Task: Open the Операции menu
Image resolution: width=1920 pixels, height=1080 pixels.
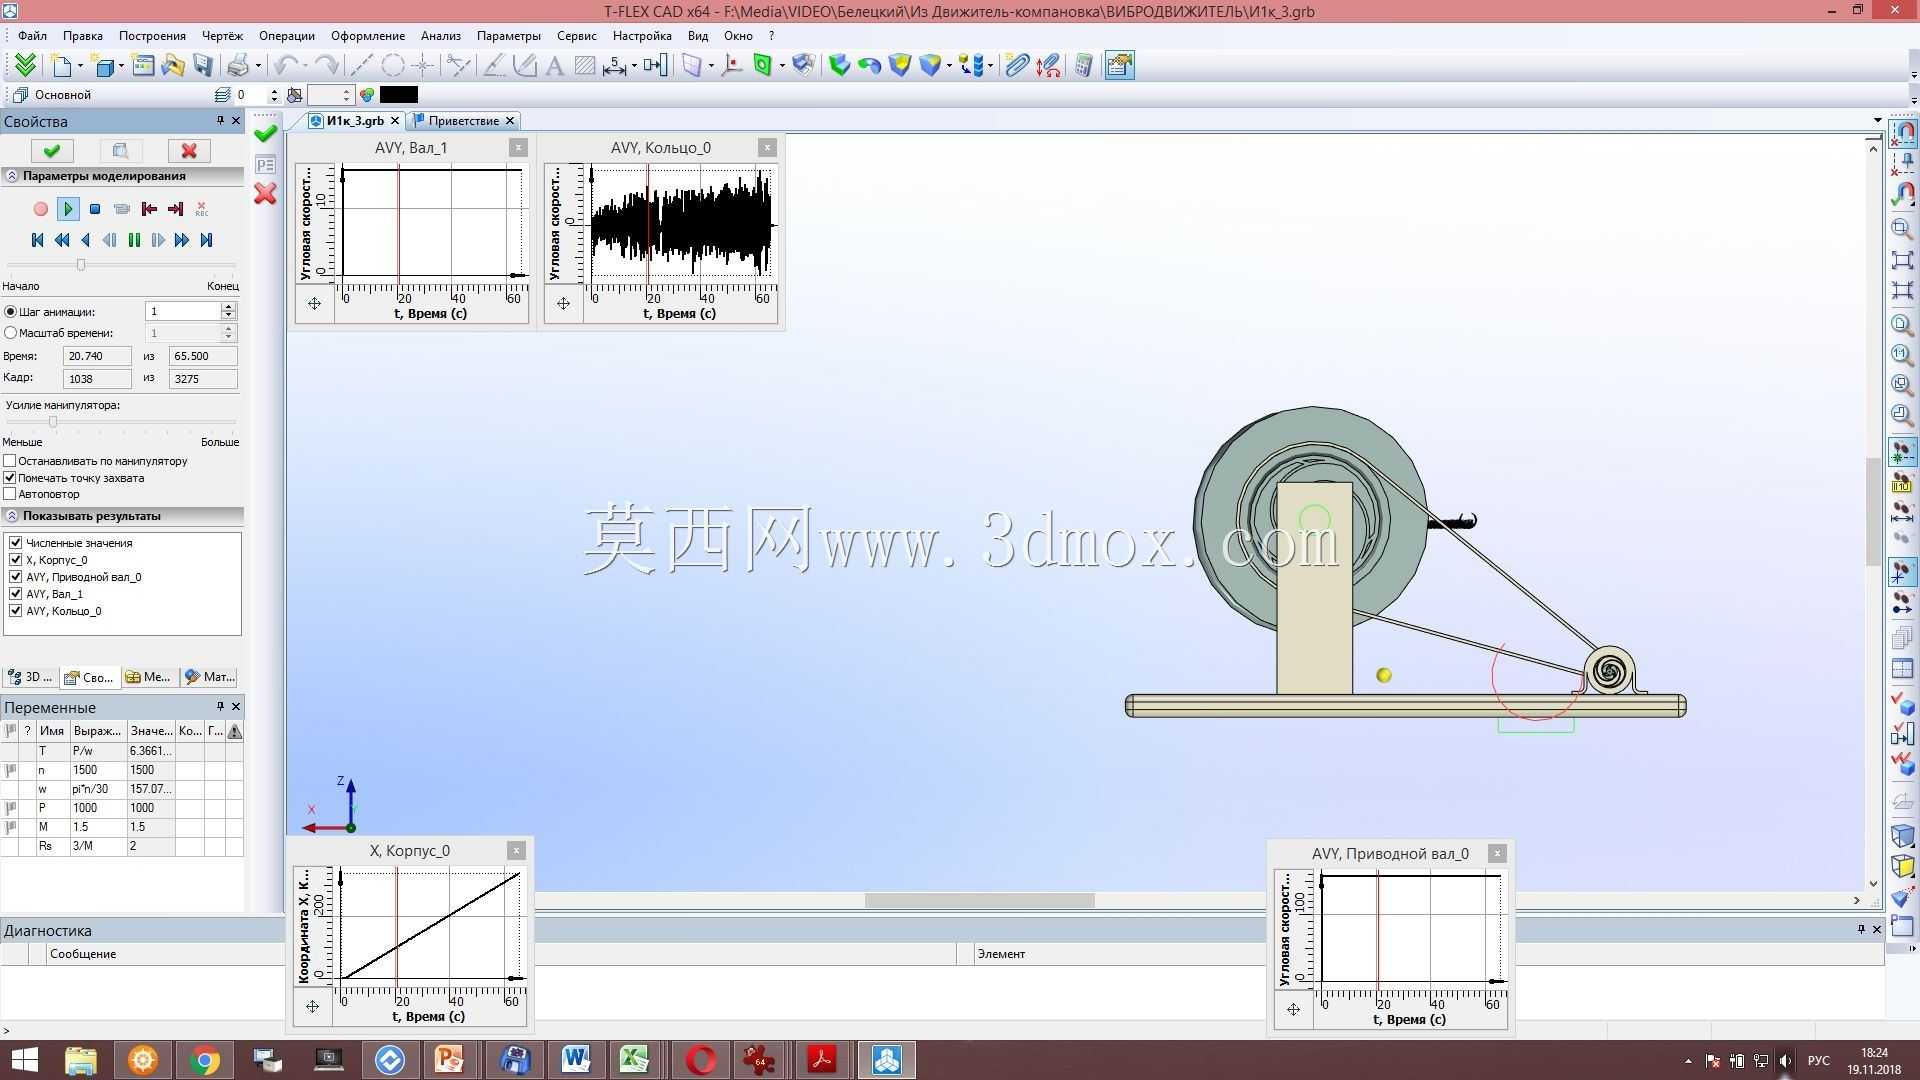Action: 287,36
